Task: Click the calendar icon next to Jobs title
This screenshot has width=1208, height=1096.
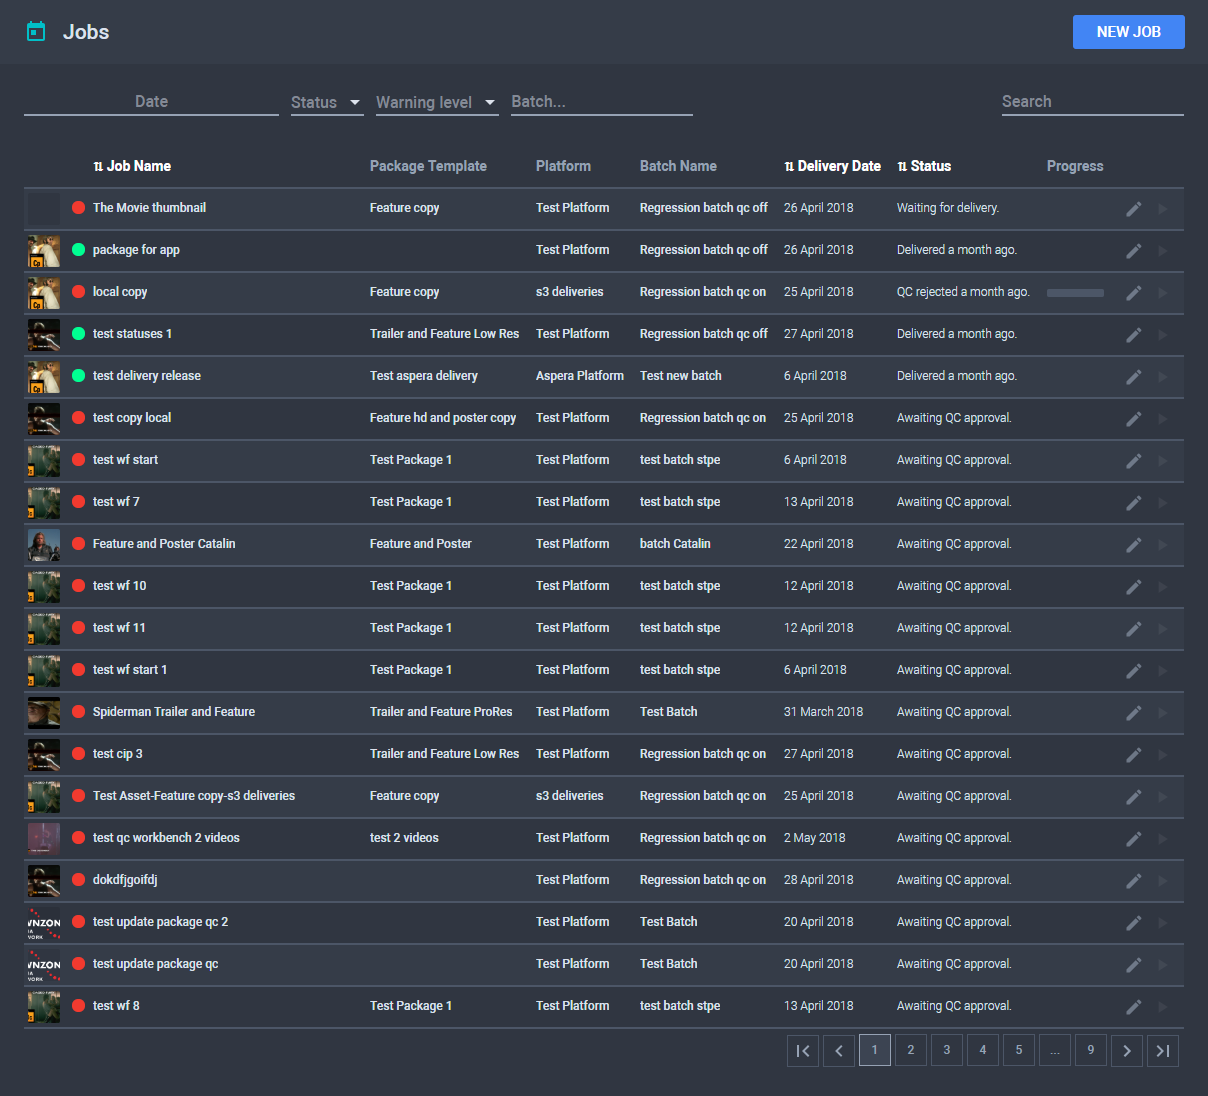Action: [x=36, y=31]
